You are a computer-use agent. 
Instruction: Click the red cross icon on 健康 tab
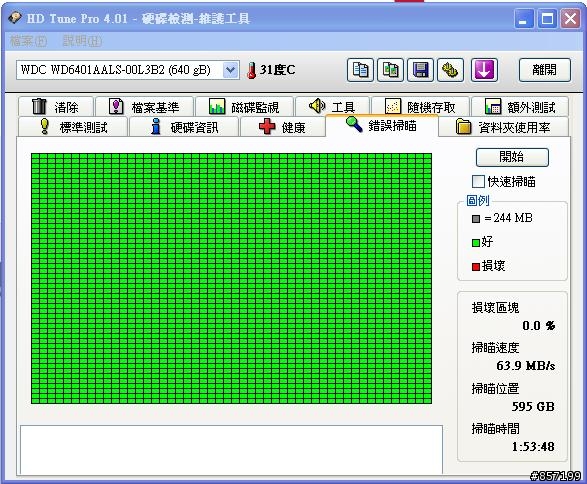267,127
